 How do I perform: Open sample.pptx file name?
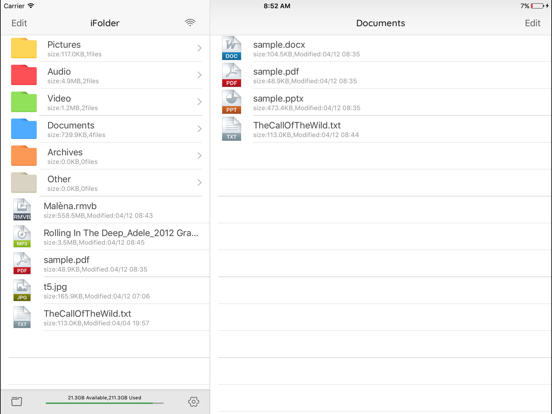(x=278, y=99)
